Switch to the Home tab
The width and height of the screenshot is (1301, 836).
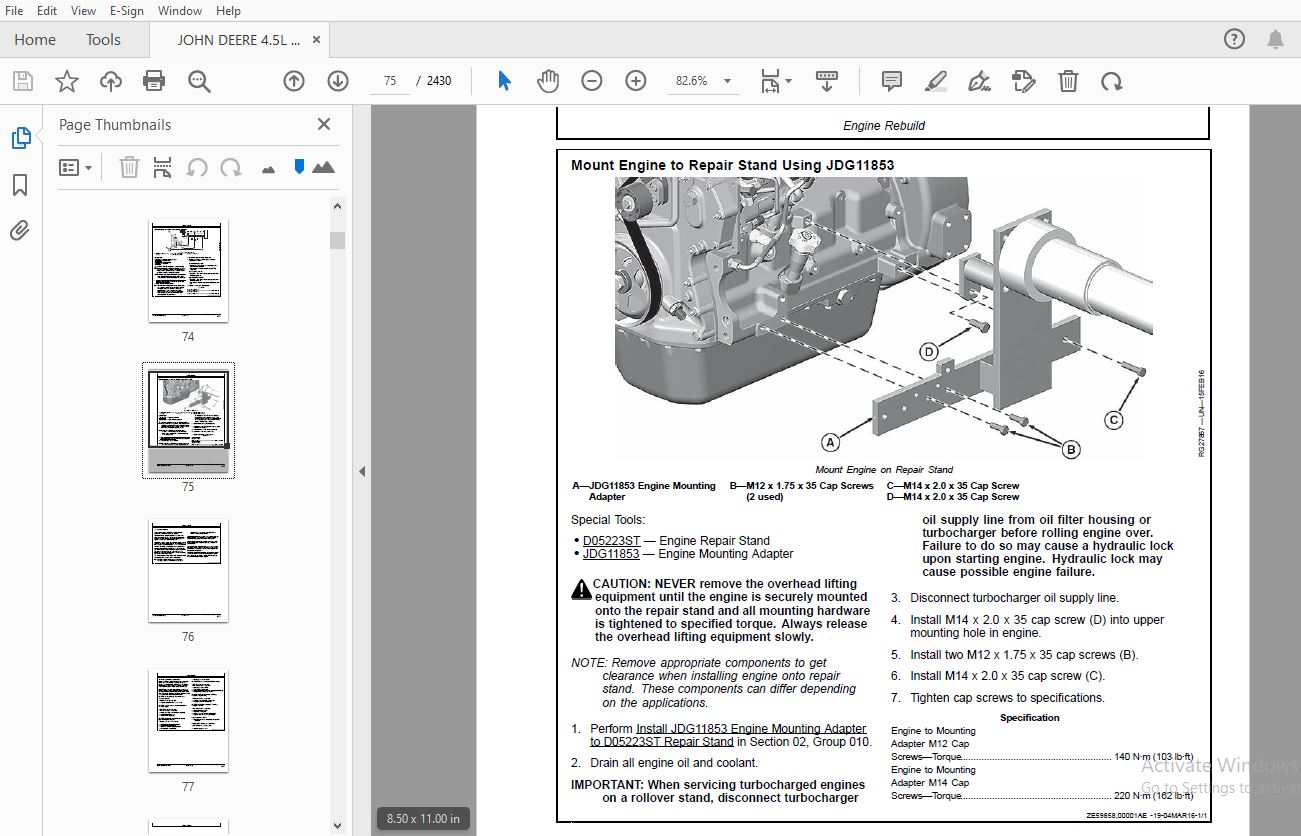35,39
